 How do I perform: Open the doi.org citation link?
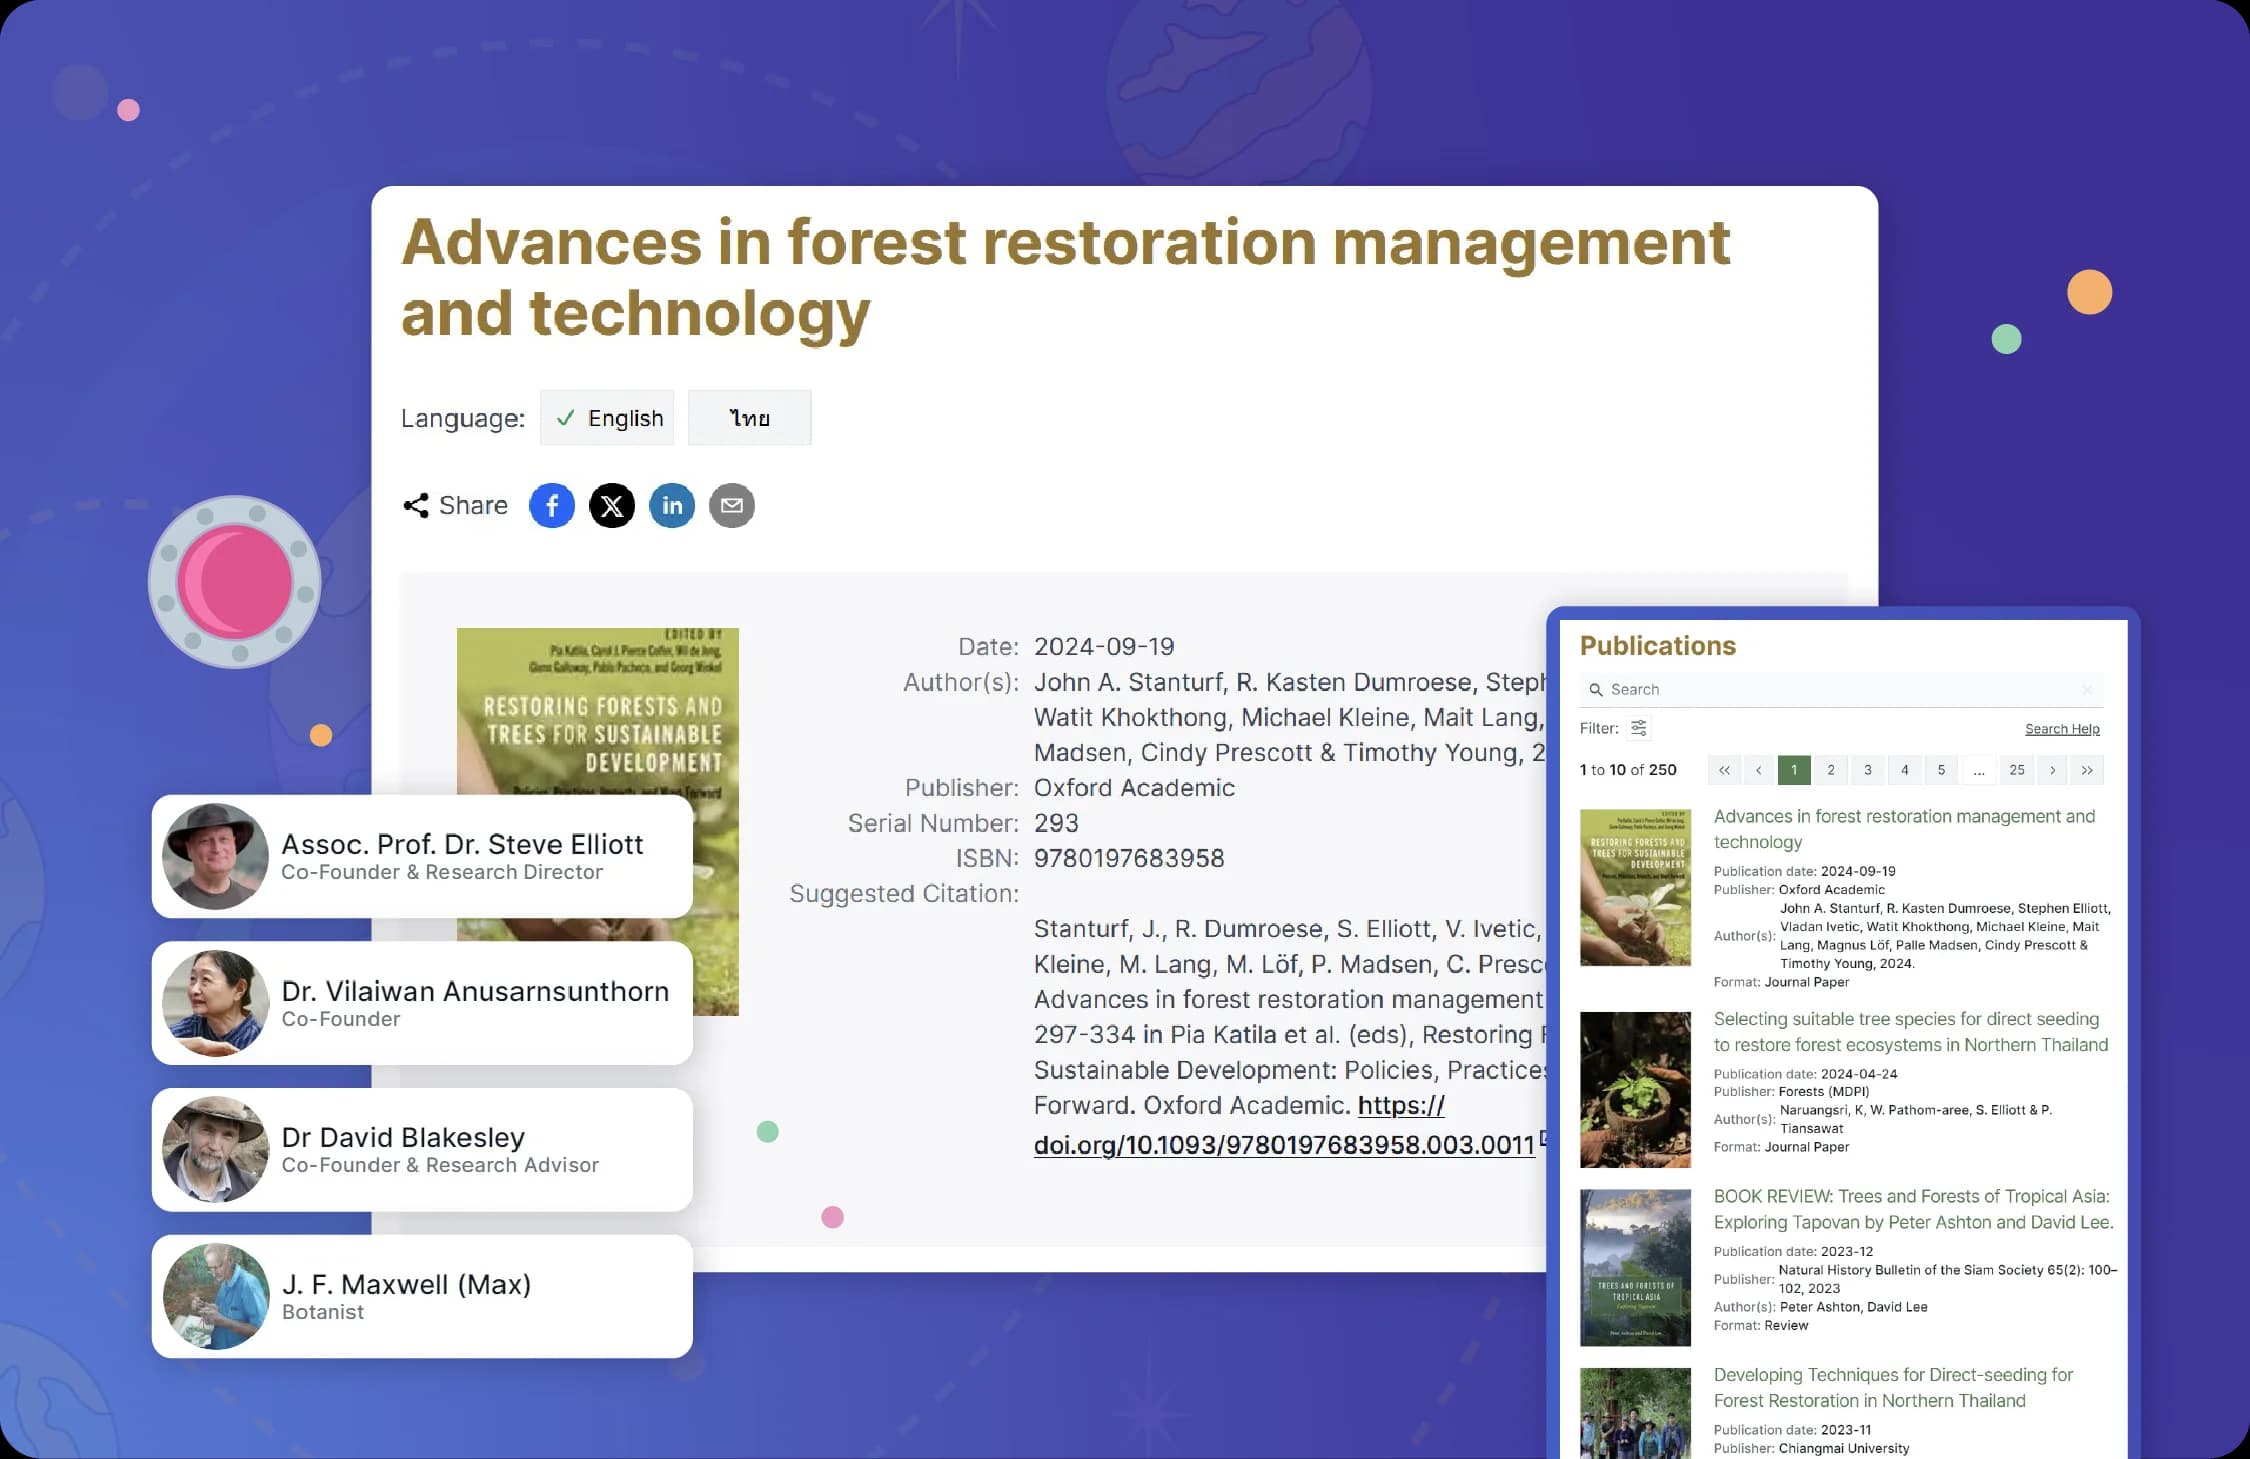[x=1283, y=1144]
